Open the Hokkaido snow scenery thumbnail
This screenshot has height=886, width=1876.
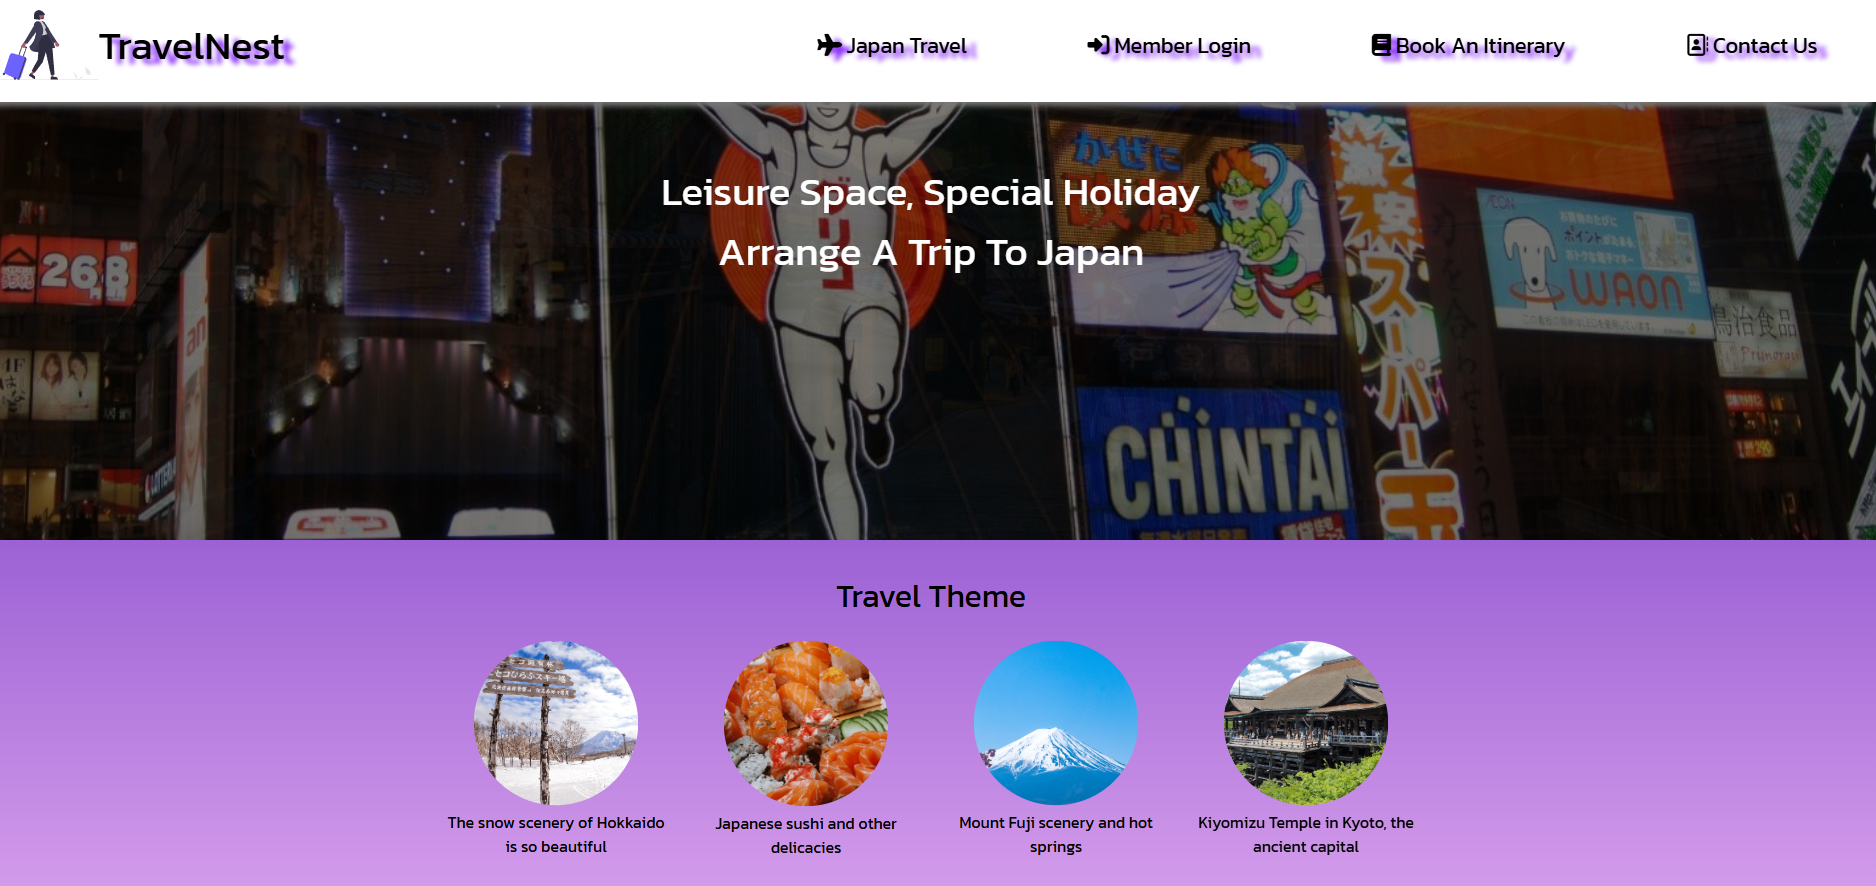tap(556, 723)
